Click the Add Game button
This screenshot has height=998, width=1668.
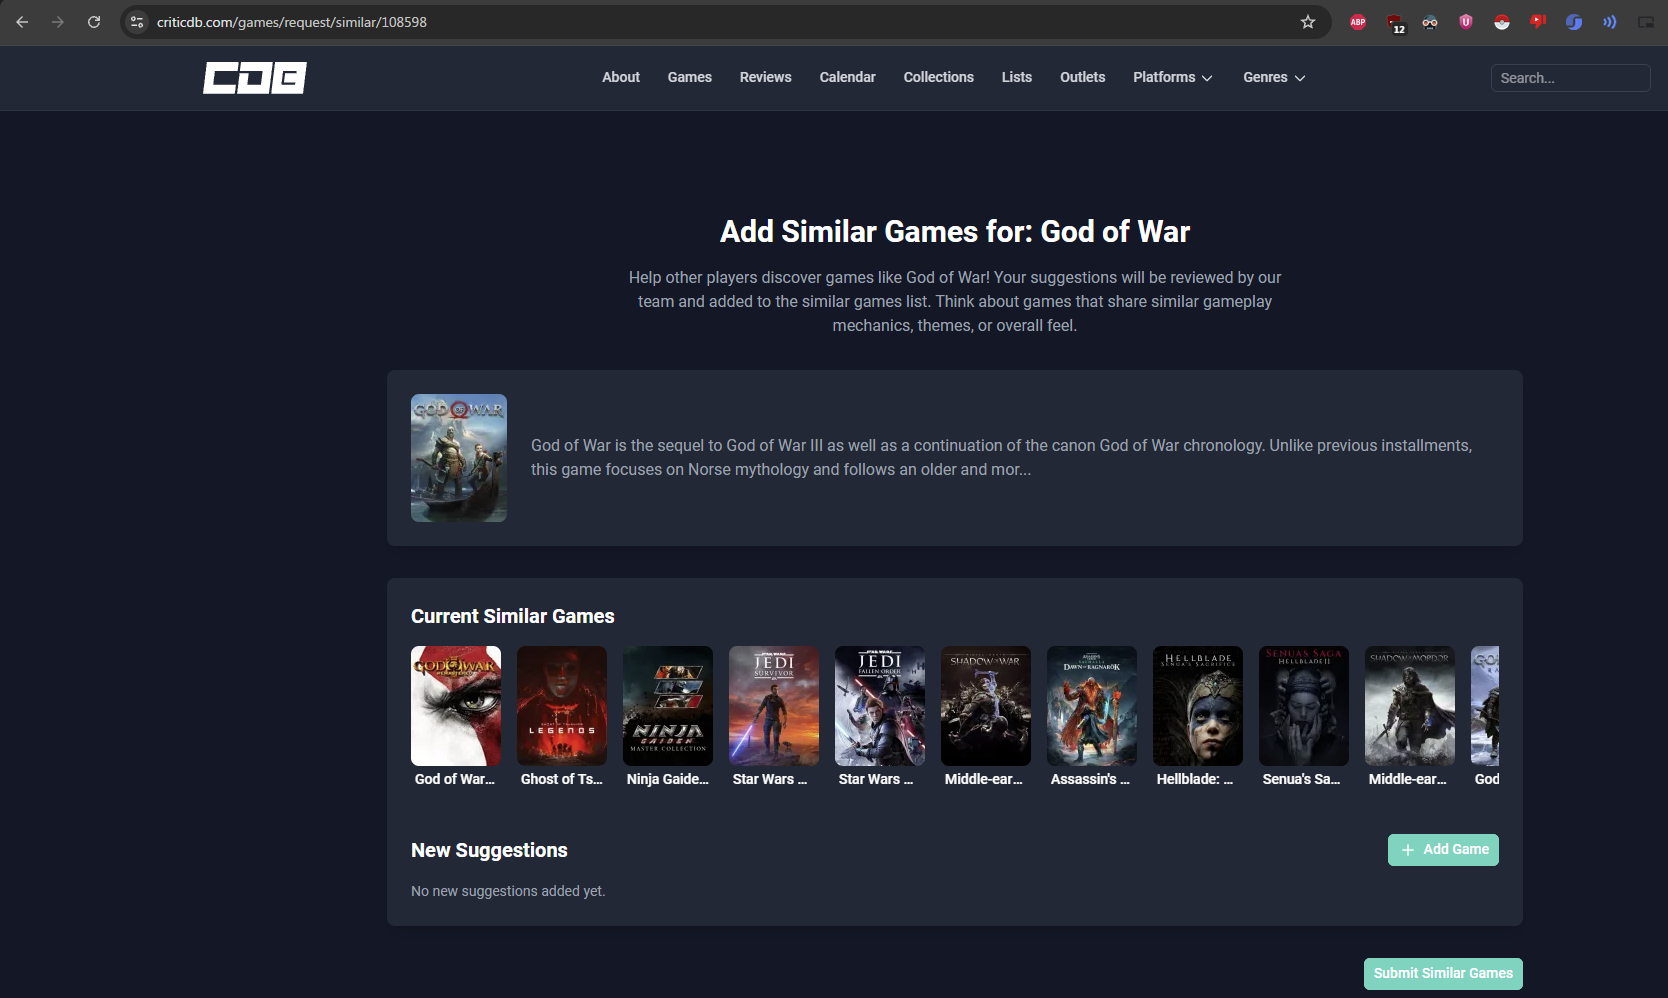[x=1443, y=850]
